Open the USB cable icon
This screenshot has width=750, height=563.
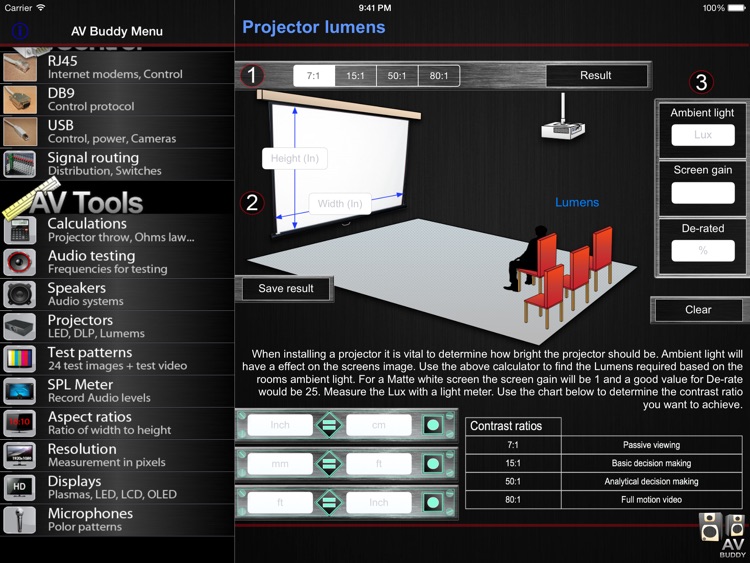click(x=20, y=132)
